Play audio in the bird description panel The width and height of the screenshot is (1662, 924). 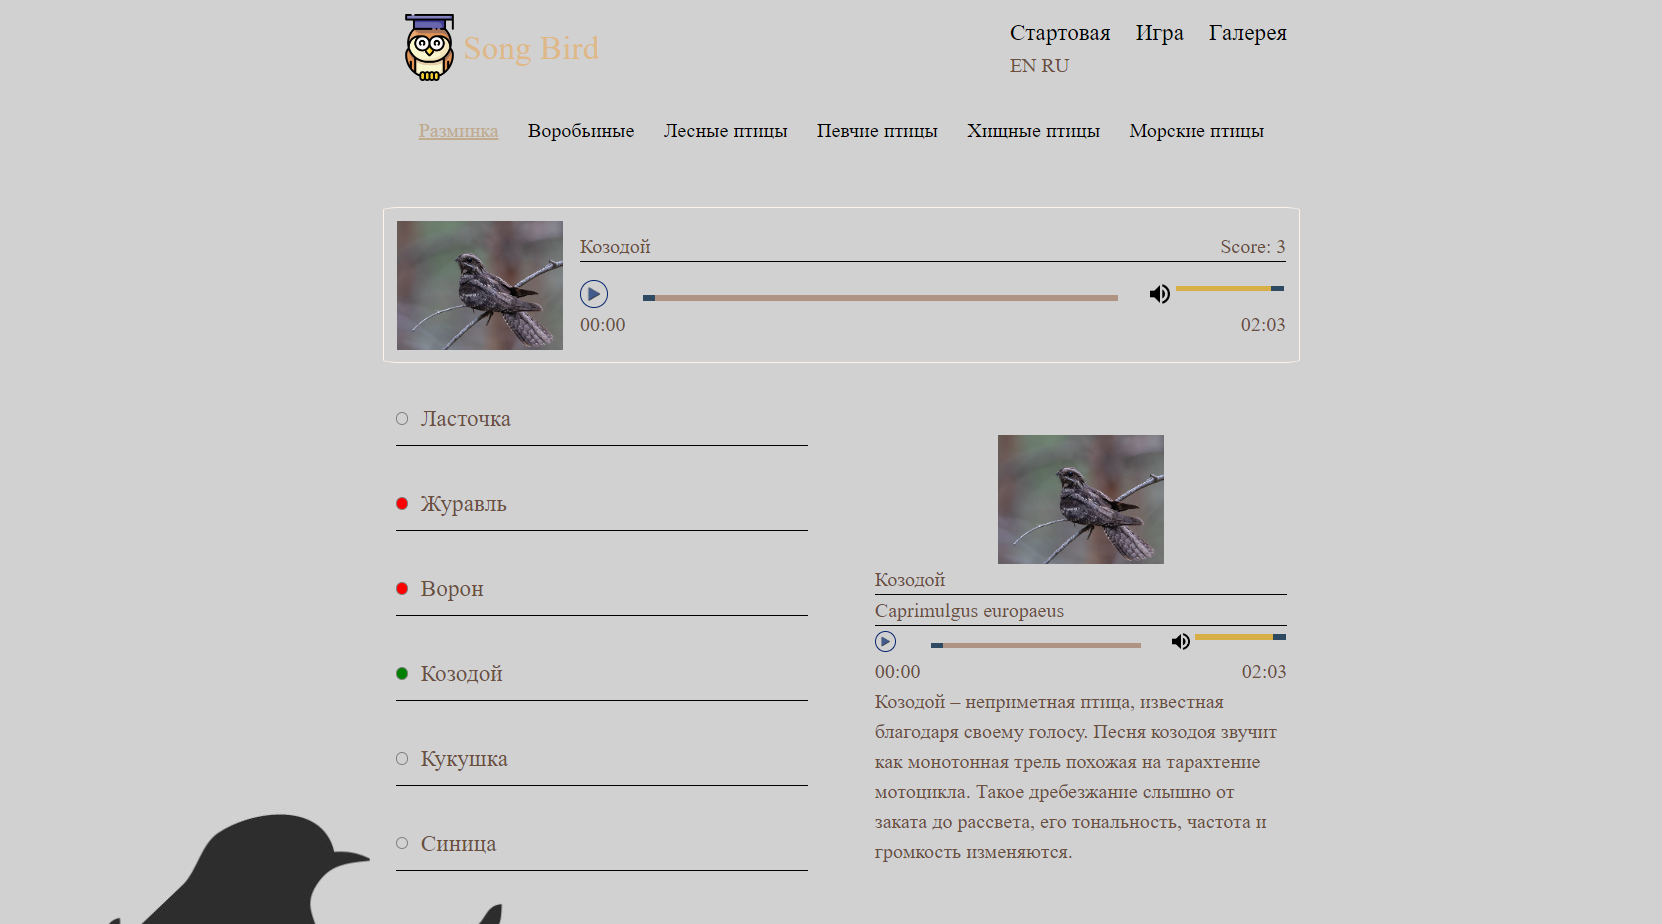click(x=885, y=642)
